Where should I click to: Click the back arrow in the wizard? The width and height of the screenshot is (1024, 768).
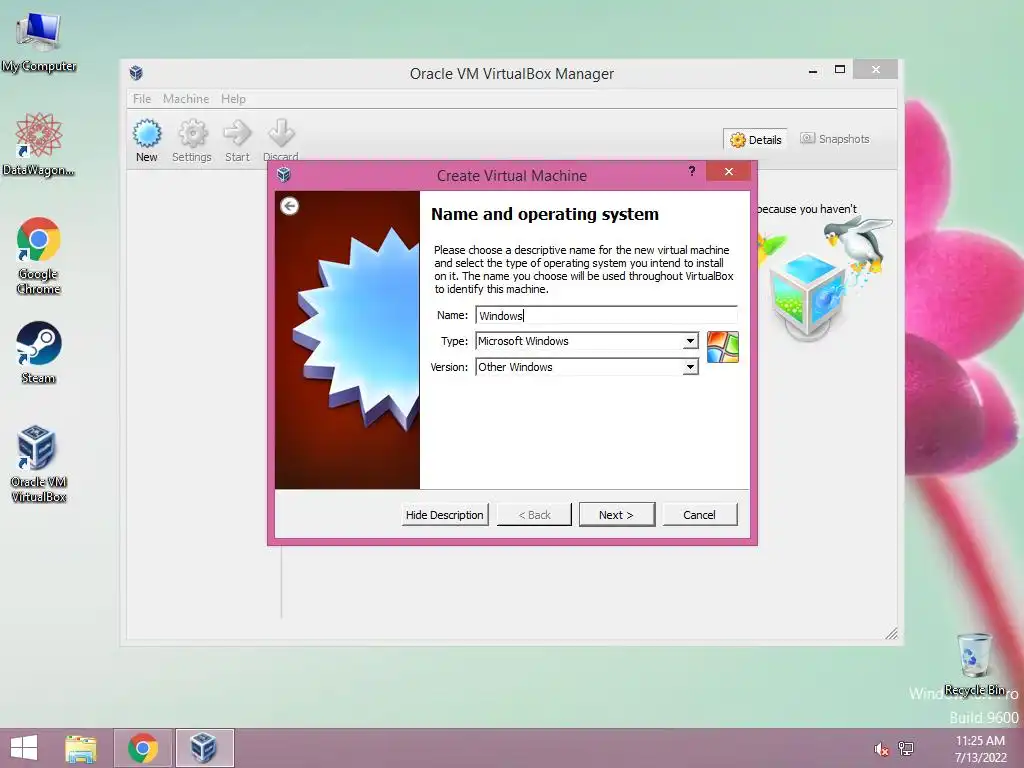(x=290, y=206)
